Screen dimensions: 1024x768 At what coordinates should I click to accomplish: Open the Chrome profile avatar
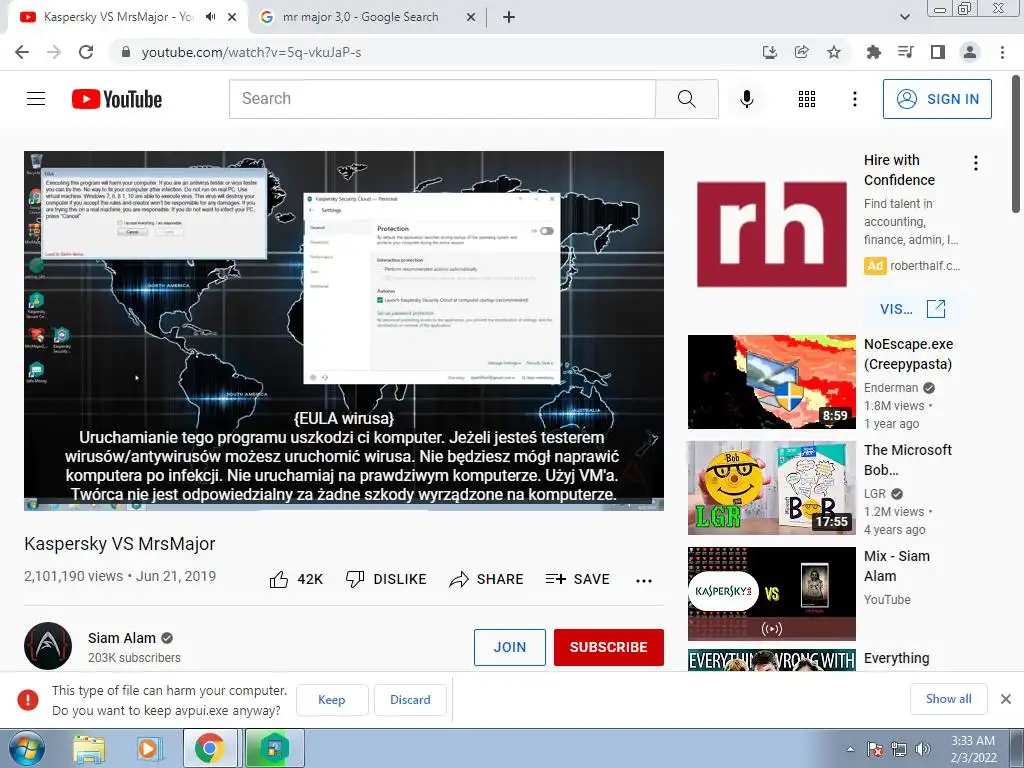pos(970,52)
